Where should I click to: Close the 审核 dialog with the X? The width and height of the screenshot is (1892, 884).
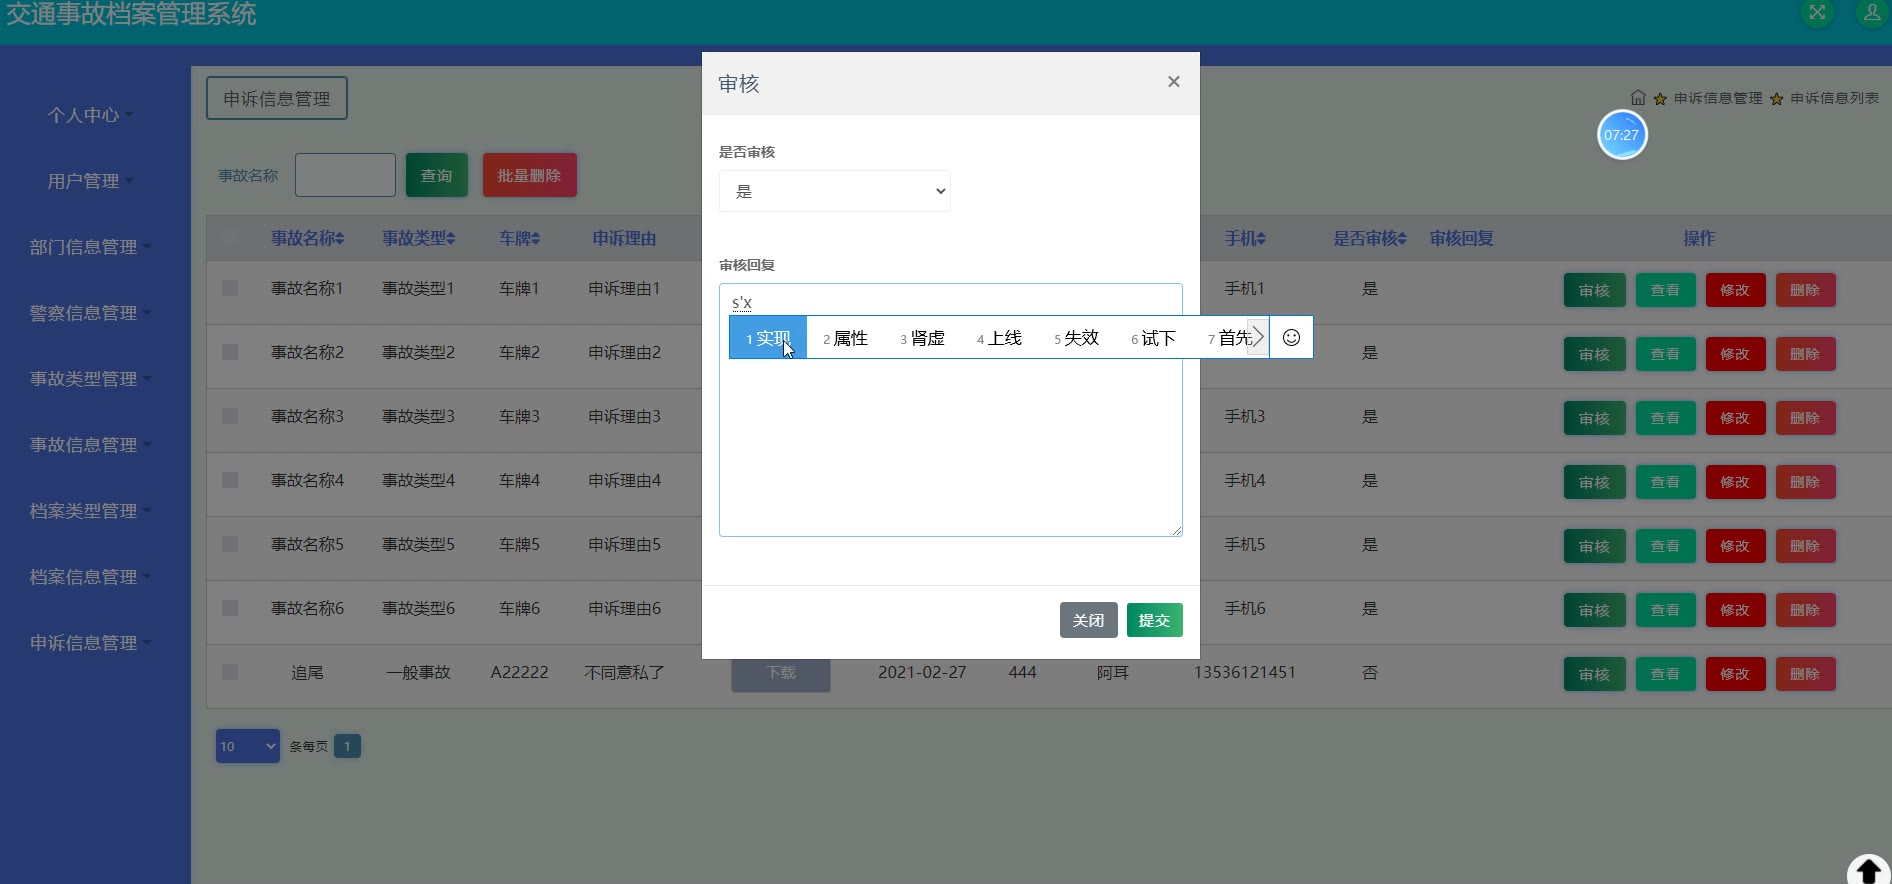(1174, 82)
